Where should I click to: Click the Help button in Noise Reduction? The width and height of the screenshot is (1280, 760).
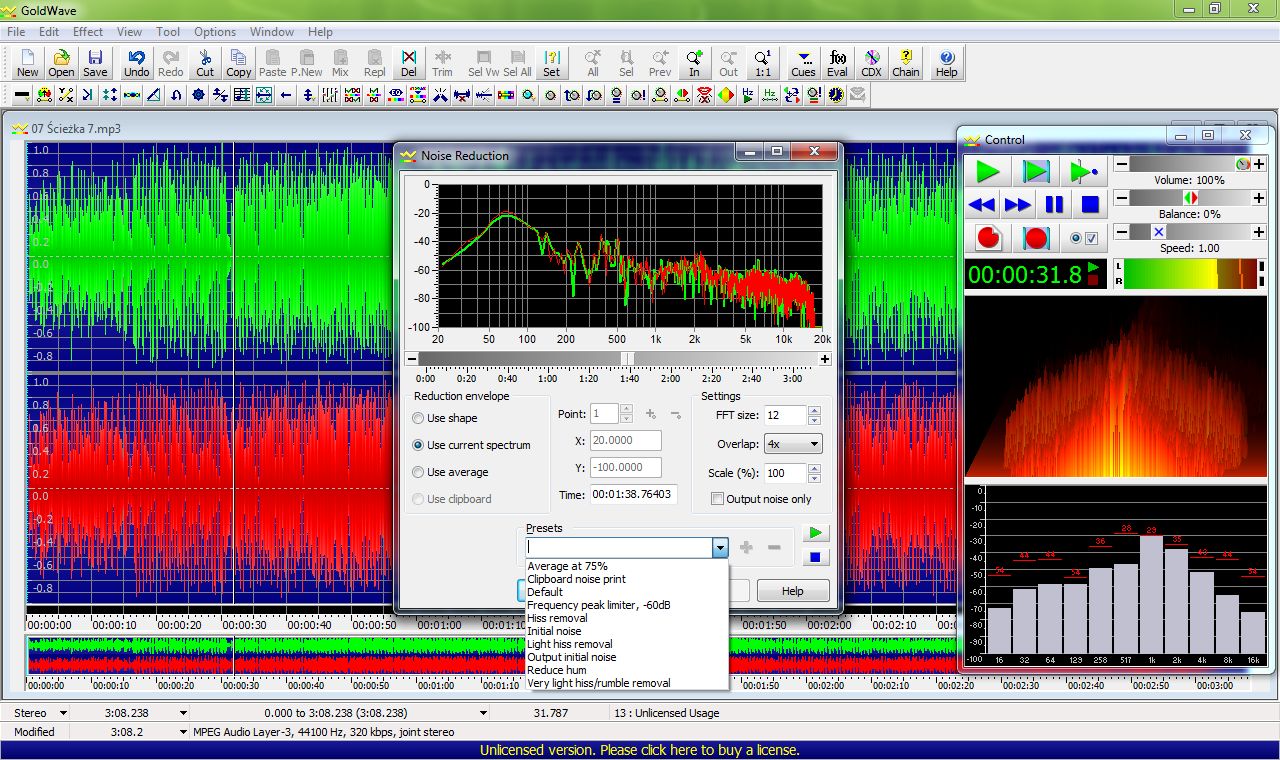tap(793, 591)
